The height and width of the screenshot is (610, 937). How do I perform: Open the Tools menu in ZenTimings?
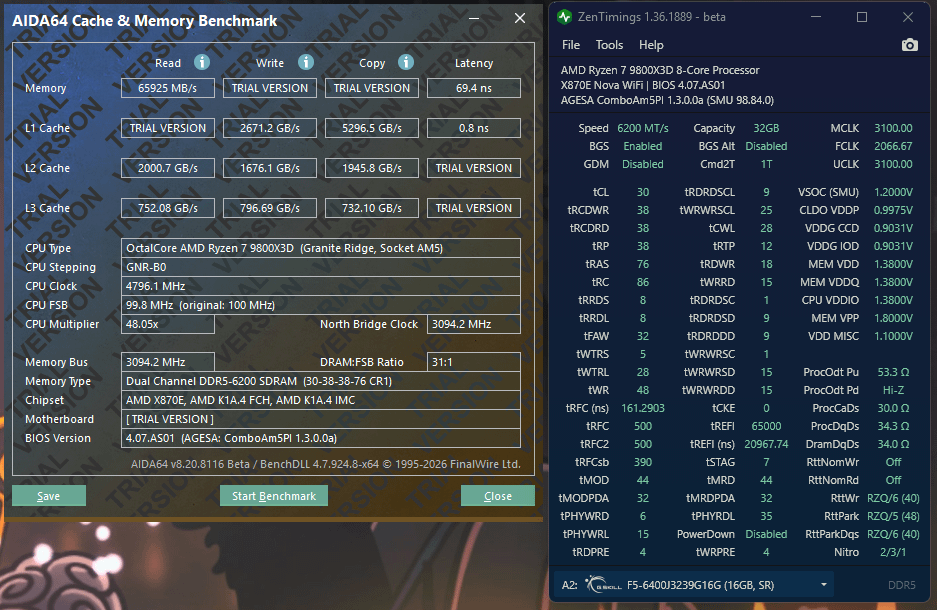click(609, 45)
